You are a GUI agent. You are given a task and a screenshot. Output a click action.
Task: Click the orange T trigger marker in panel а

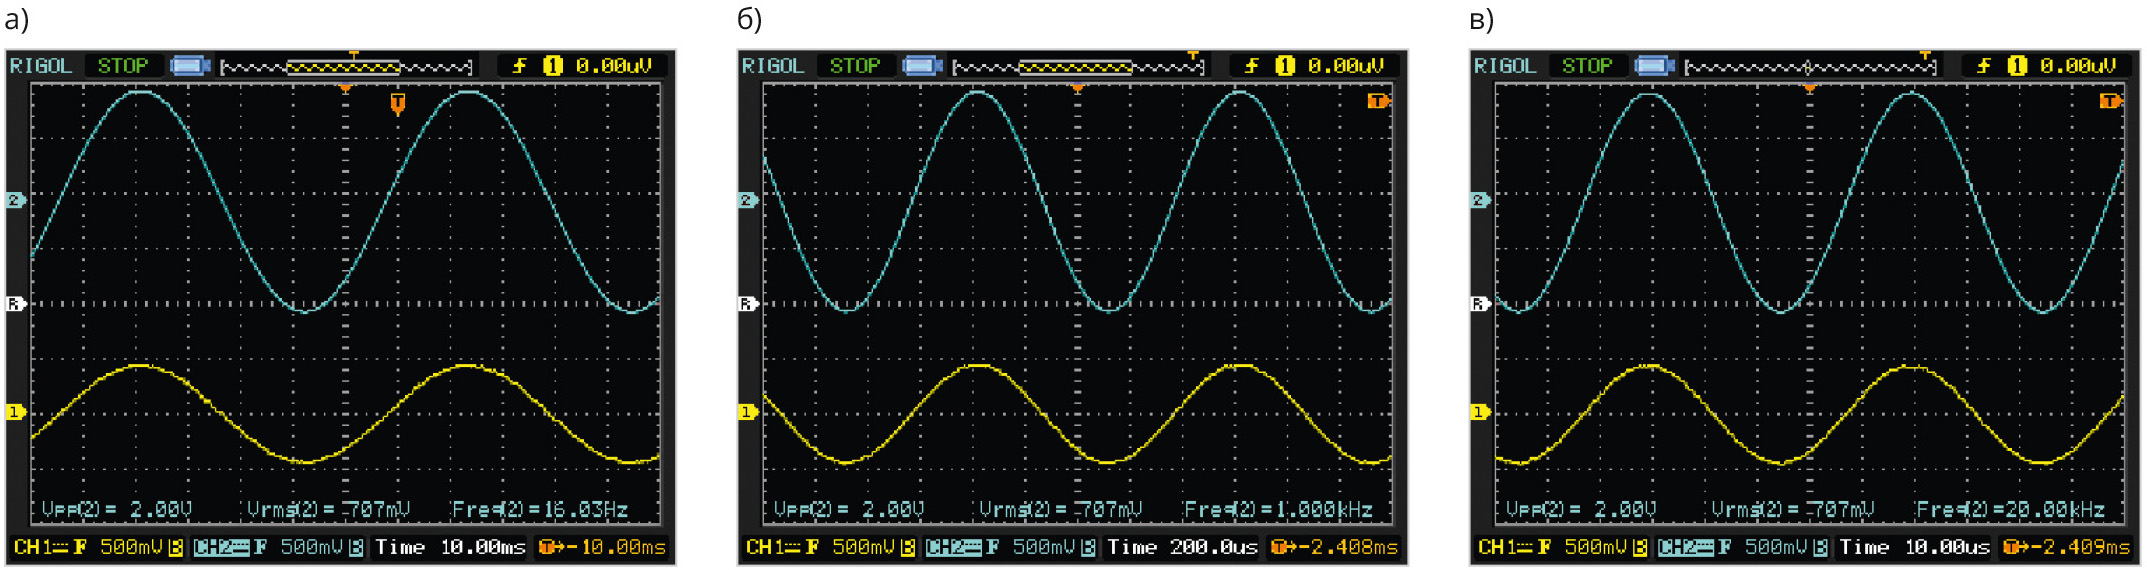click(397, 103)
